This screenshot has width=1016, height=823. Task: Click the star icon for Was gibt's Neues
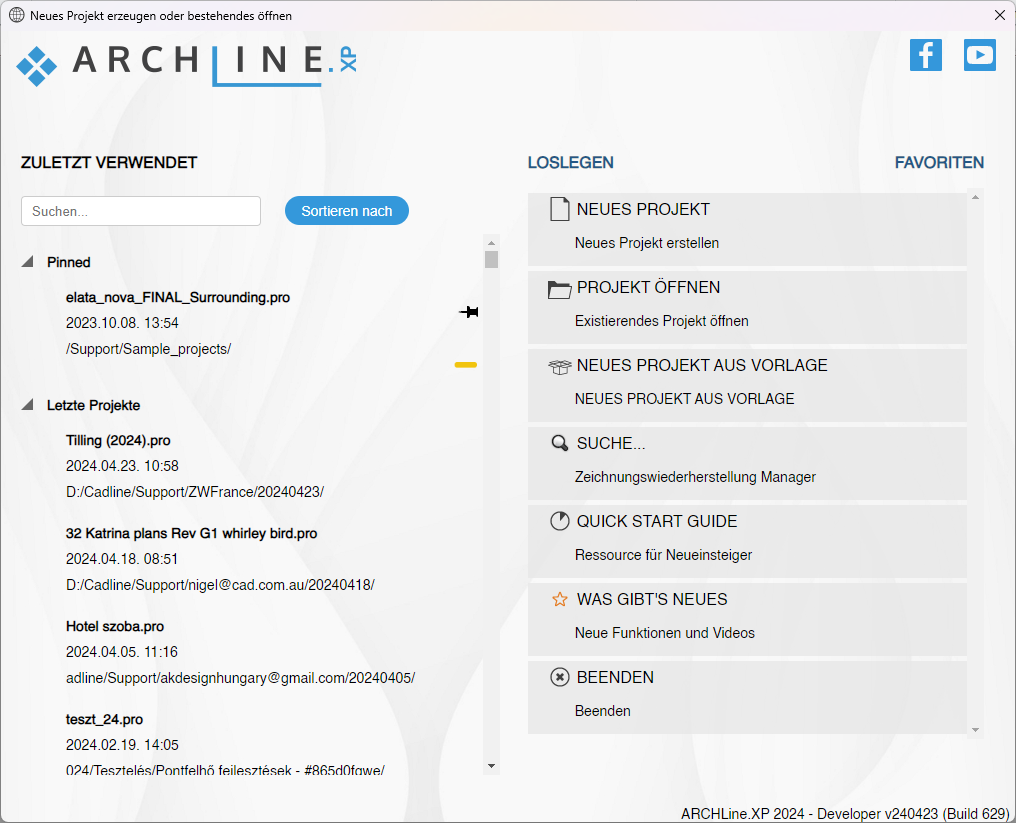(x=560, y=600)
